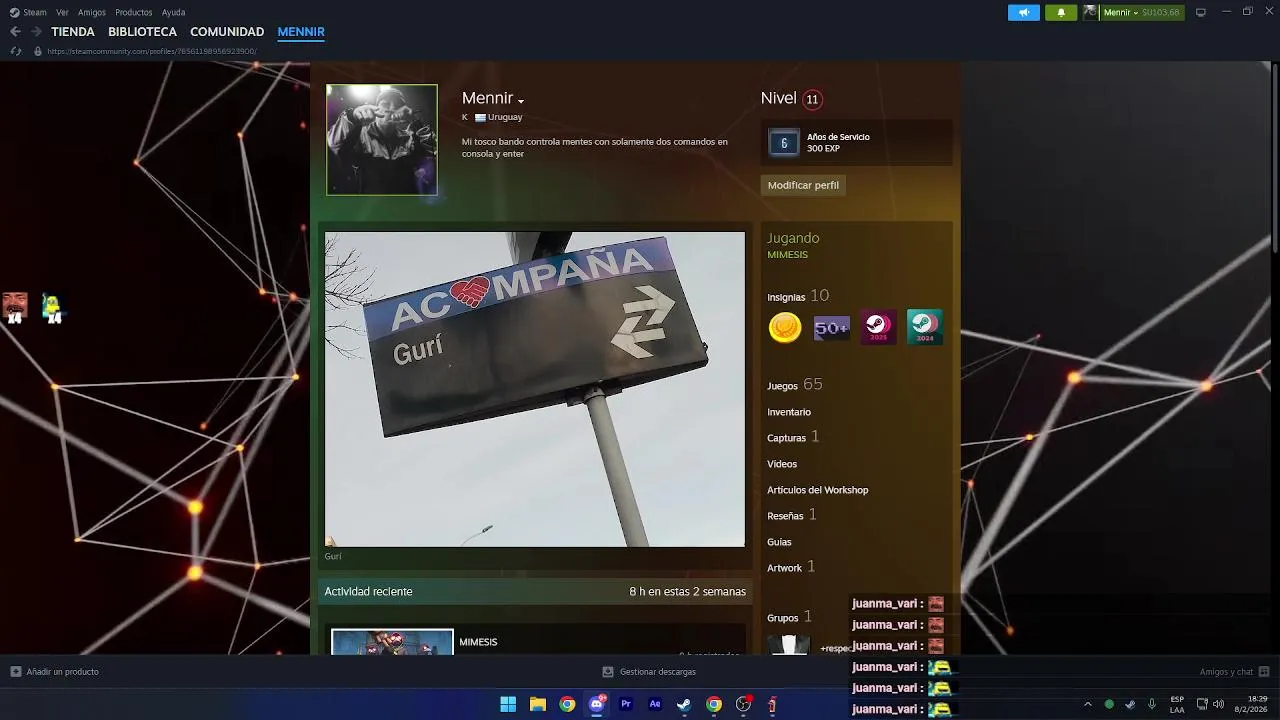Open the Windows Start menu
The width and height of the screenshot is (1280, 720).
(508, 704)
